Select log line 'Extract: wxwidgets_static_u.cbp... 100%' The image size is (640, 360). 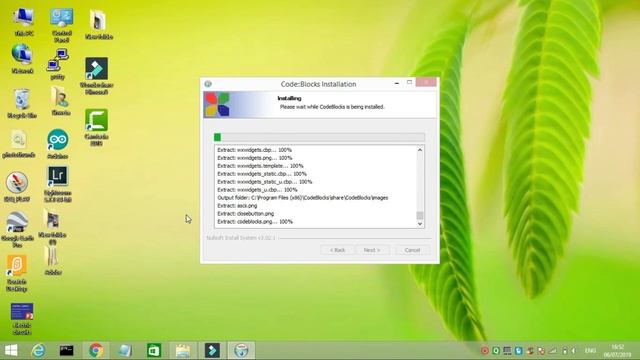click(264, 182)
